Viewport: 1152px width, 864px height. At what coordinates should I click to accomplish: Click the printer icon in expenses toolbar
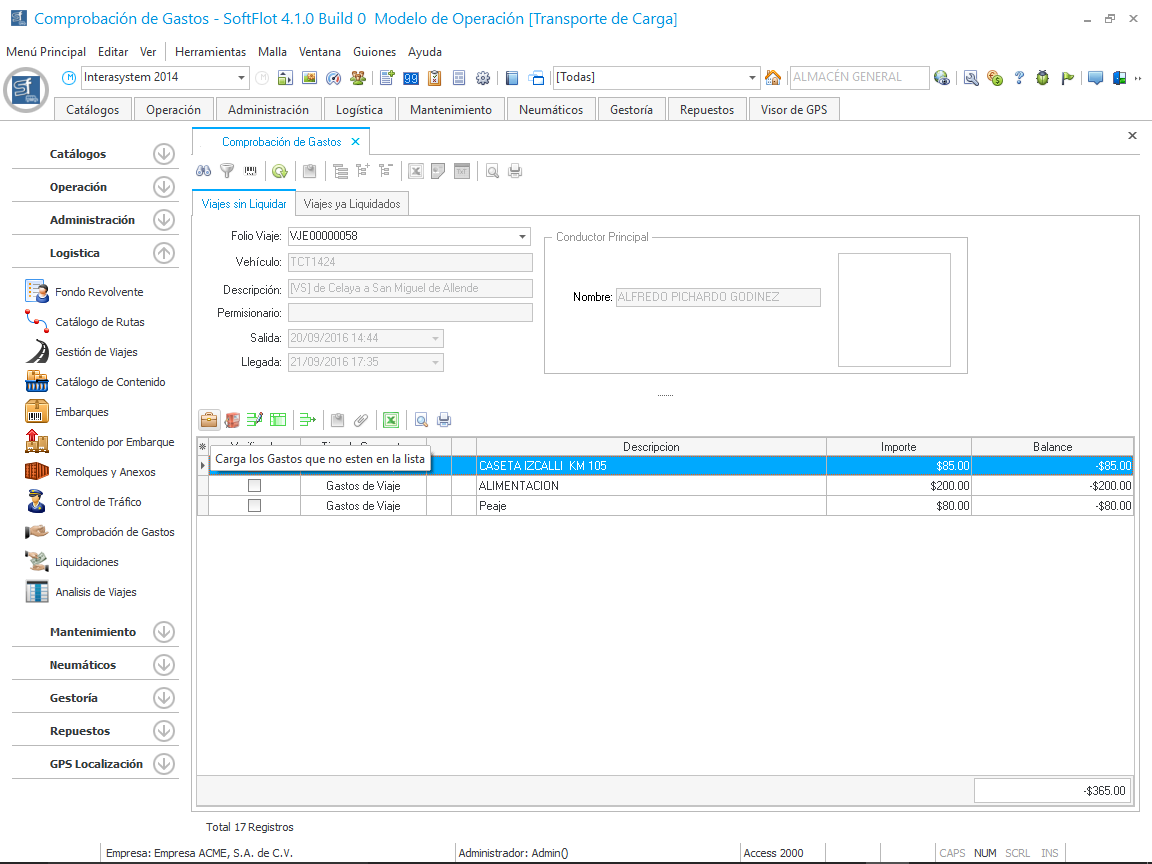click(x=444, y=420)
